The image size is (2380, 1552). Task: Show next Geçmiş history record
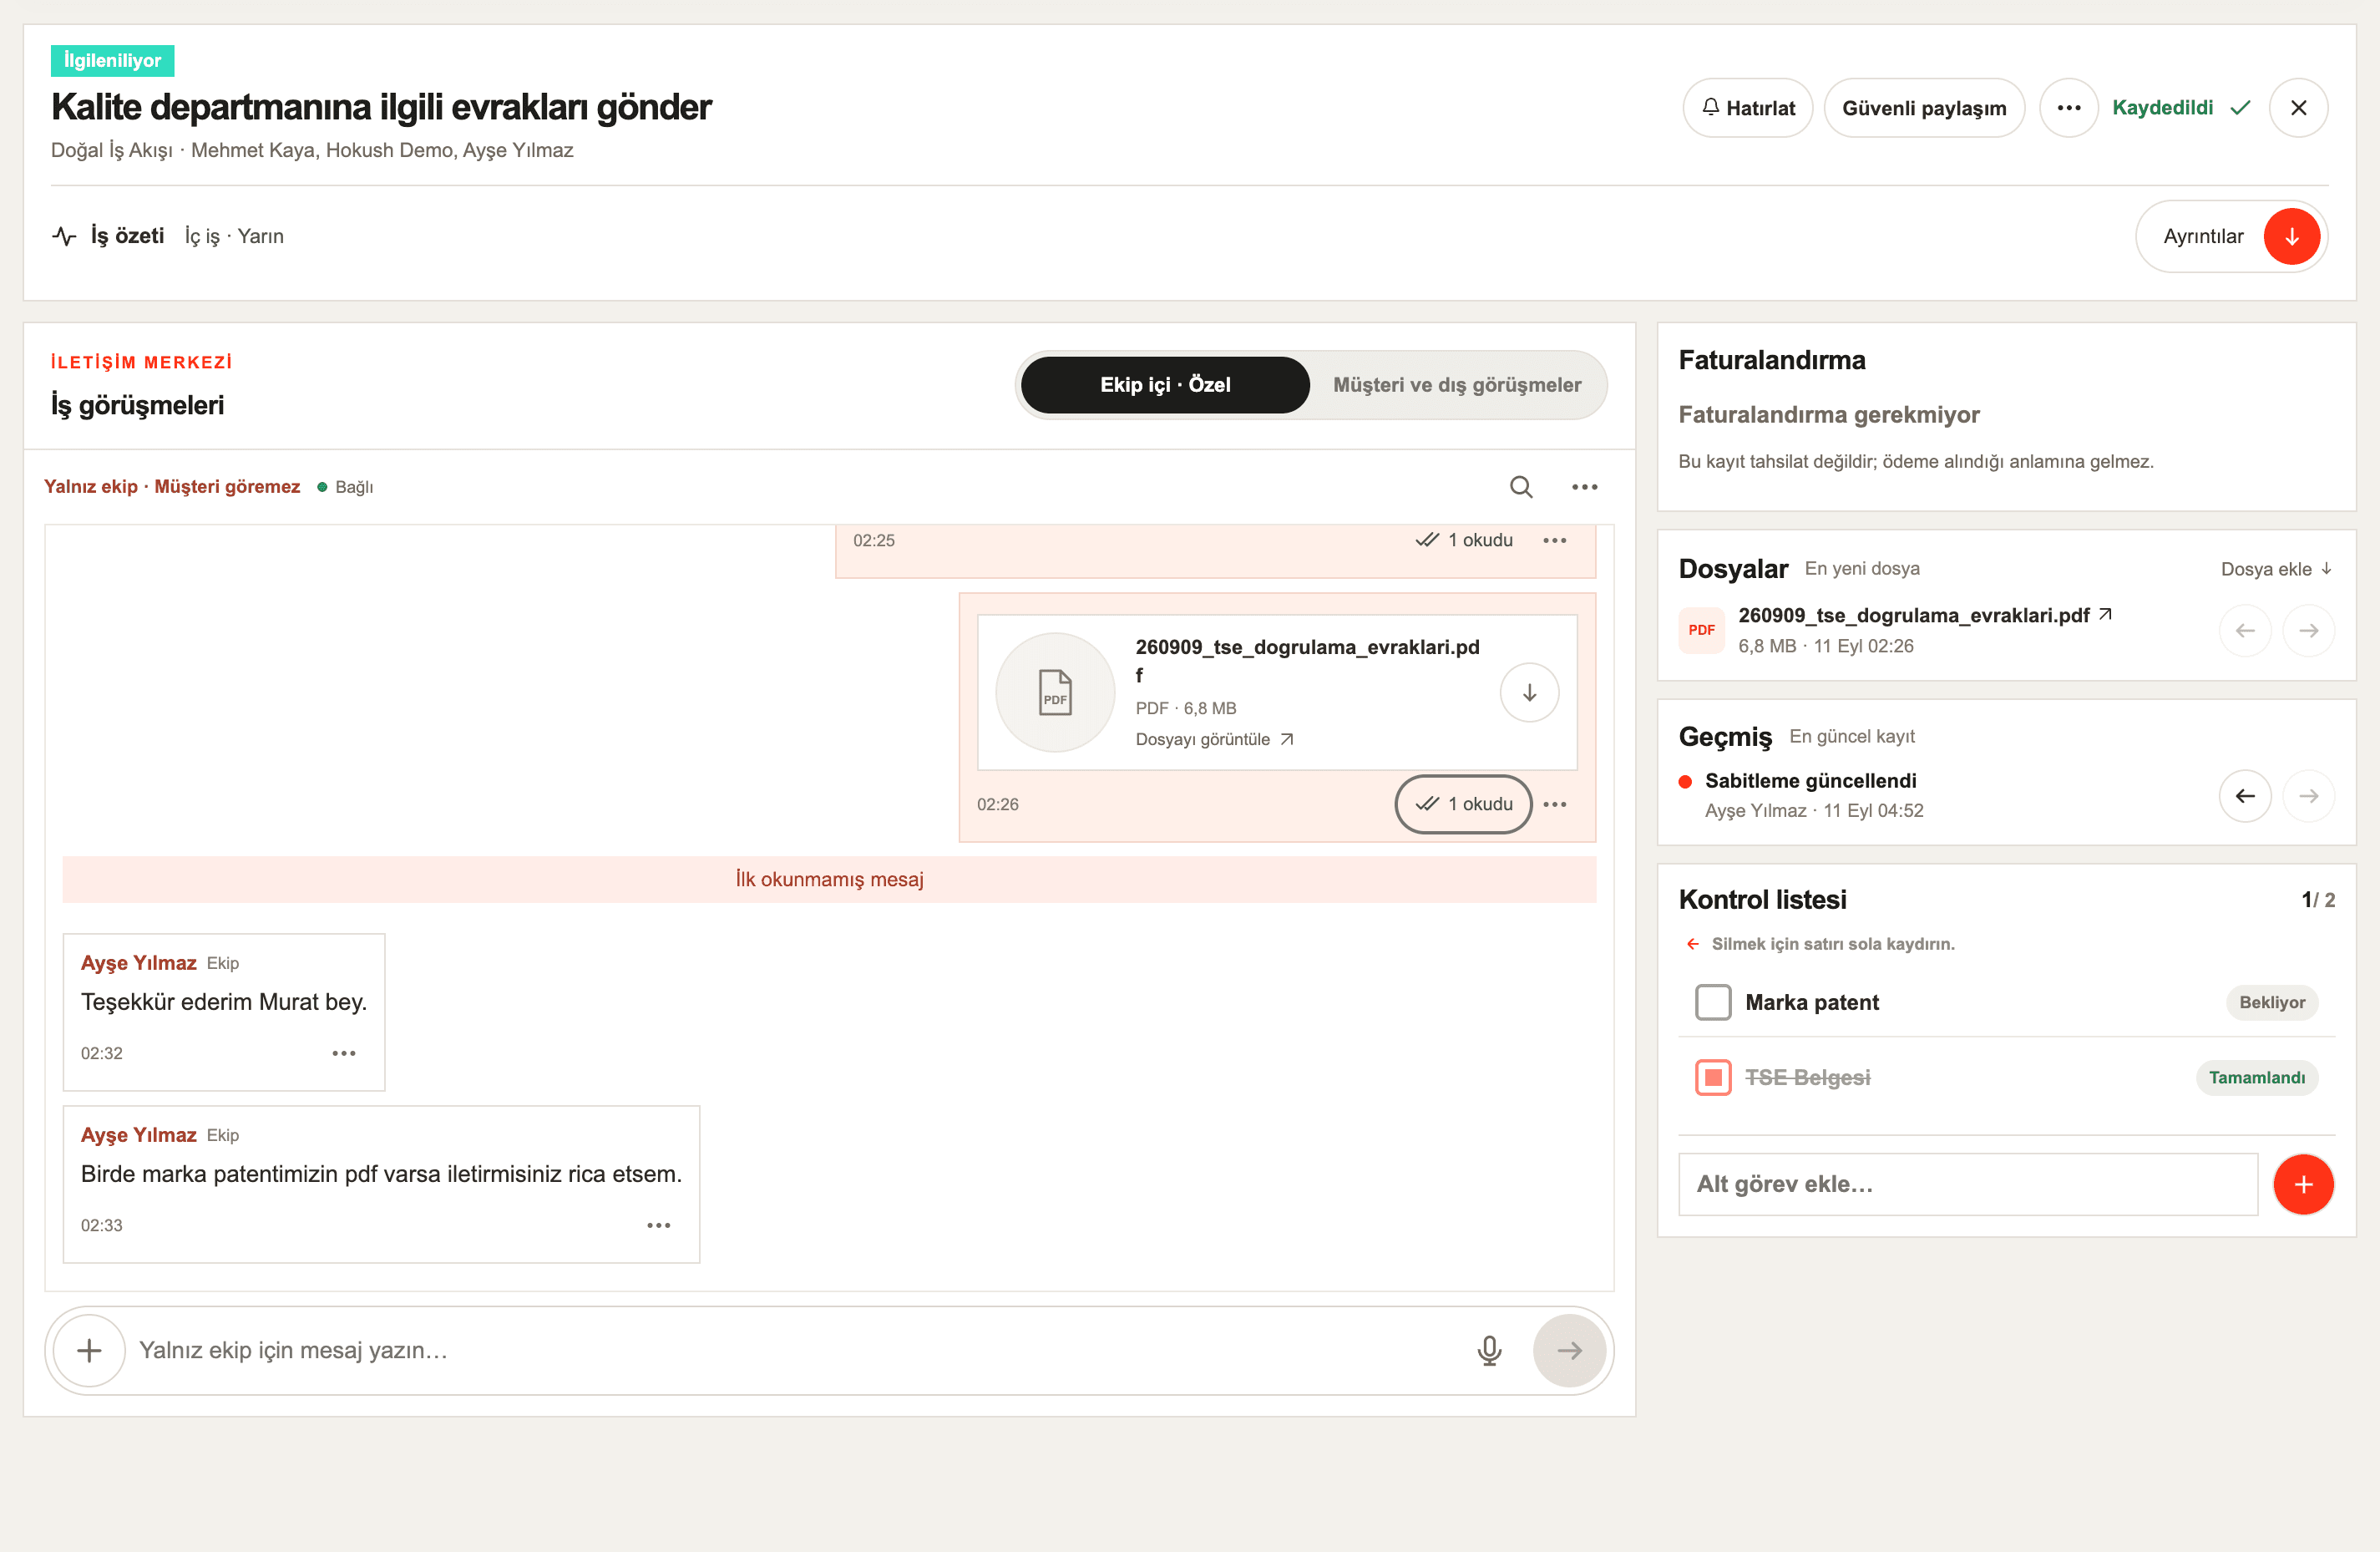tap(2308, 796)
